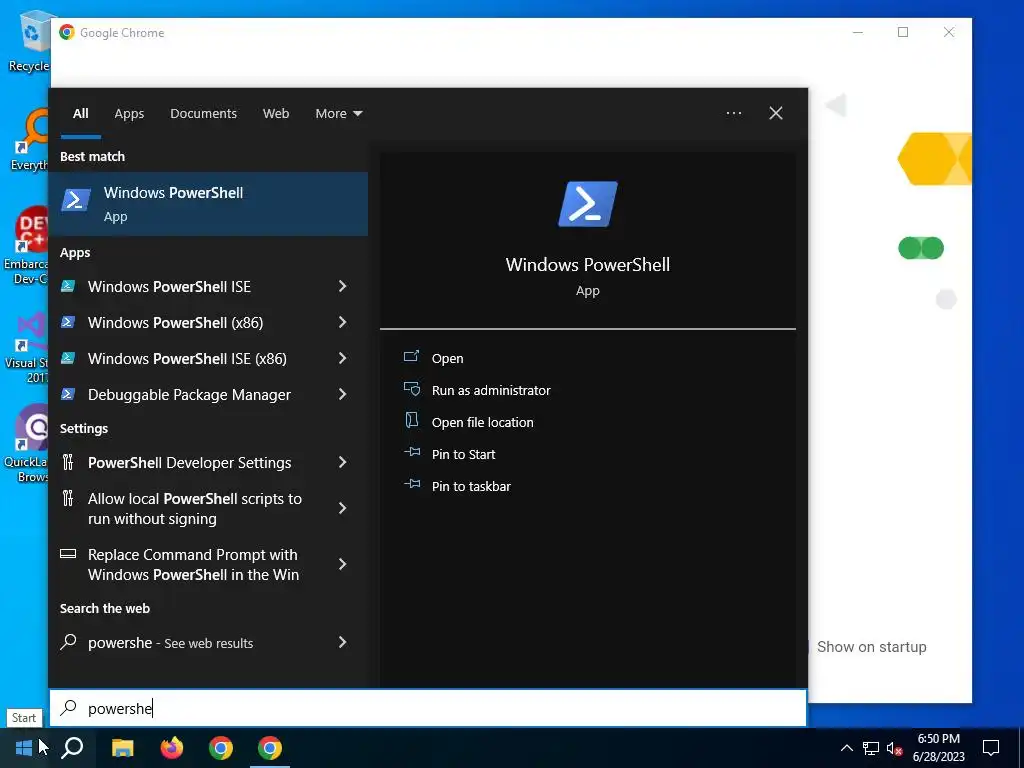Open the notification center icon
1024x768 pixels.
[x=991, y=748]
